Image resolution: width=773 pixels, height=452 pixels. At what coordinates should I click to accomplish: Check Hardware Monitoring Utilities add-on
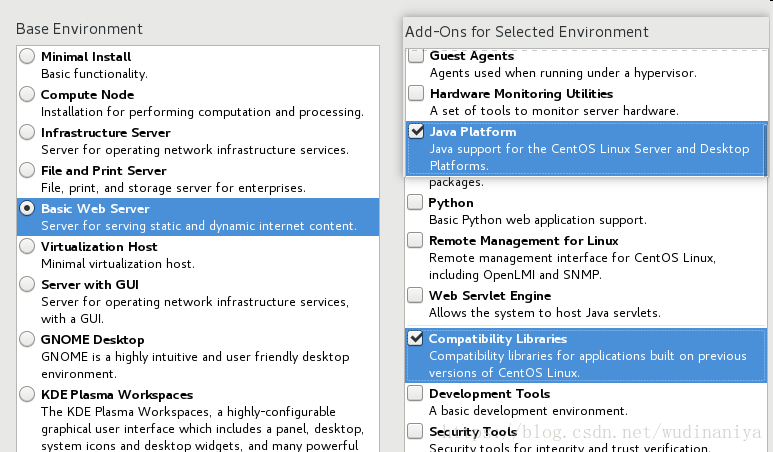(x=416, y=93)
